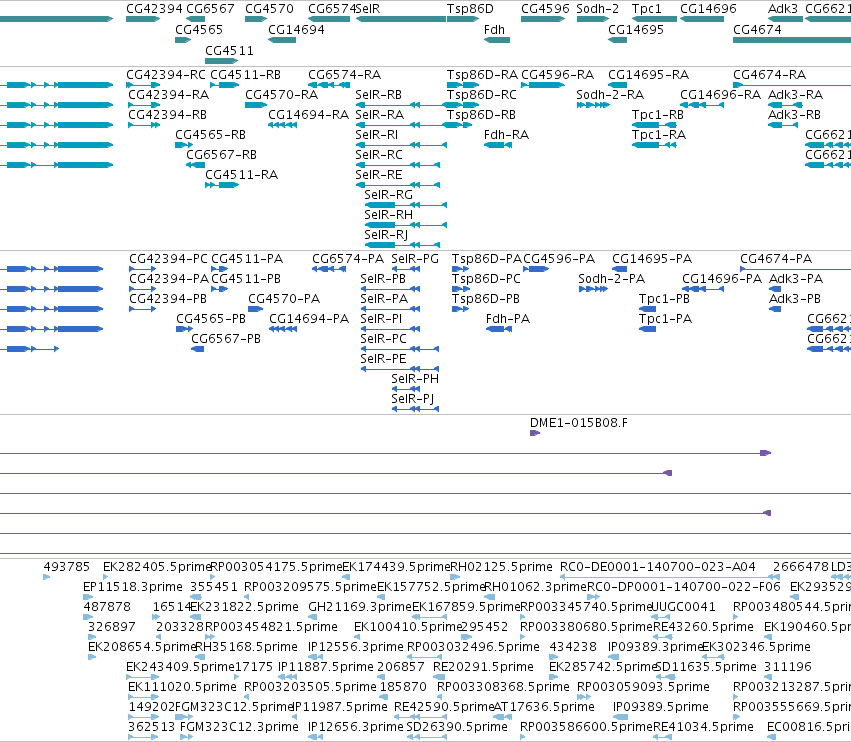Viewport: 851px width, 742px height.
Task: Select transcript Fdh-RA
Action: point(506,135)
